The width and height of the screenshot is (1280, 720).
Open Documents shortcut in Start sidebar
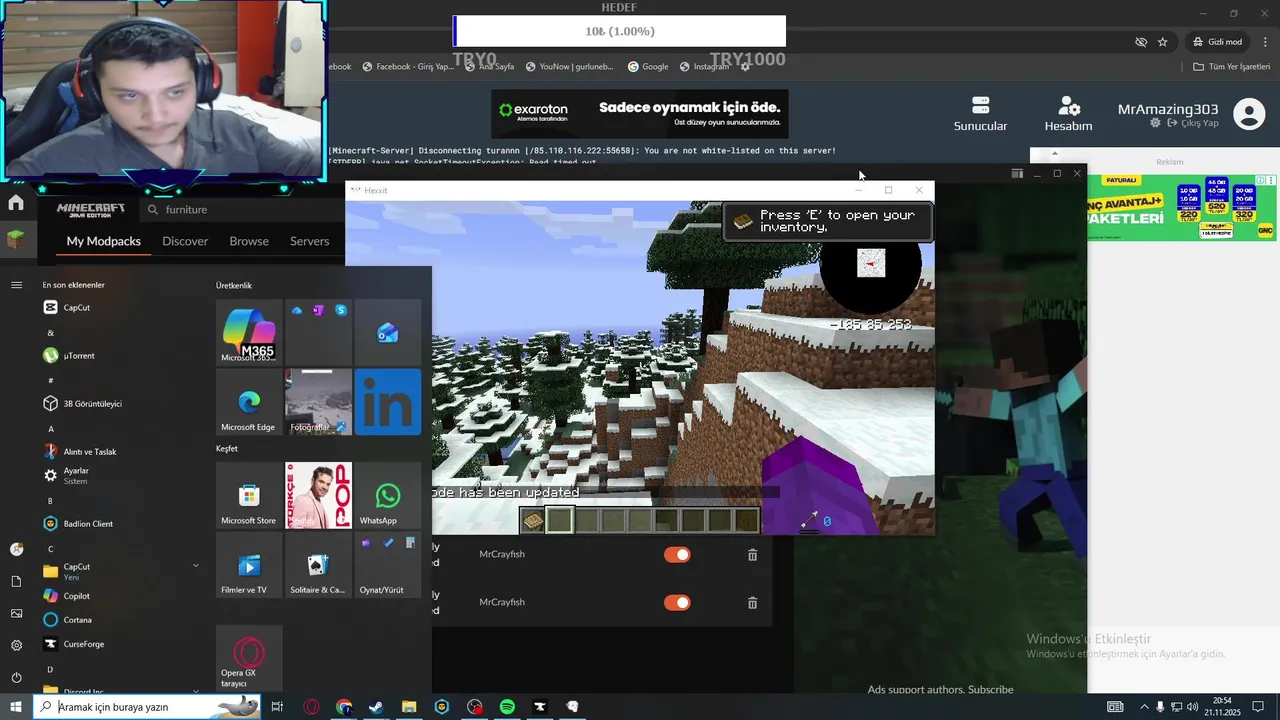pyautogui.click(x=16, y=581)
